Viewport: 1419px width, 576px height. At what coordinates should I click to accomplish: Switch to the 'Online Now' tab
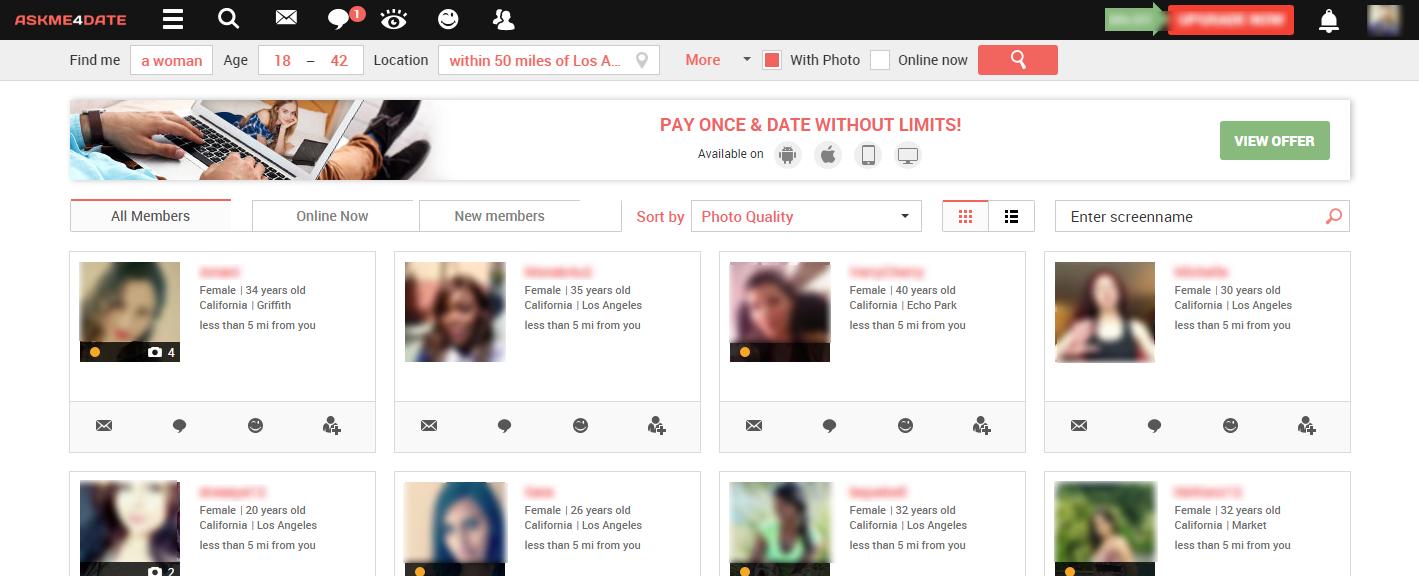[x=333, y=215]
